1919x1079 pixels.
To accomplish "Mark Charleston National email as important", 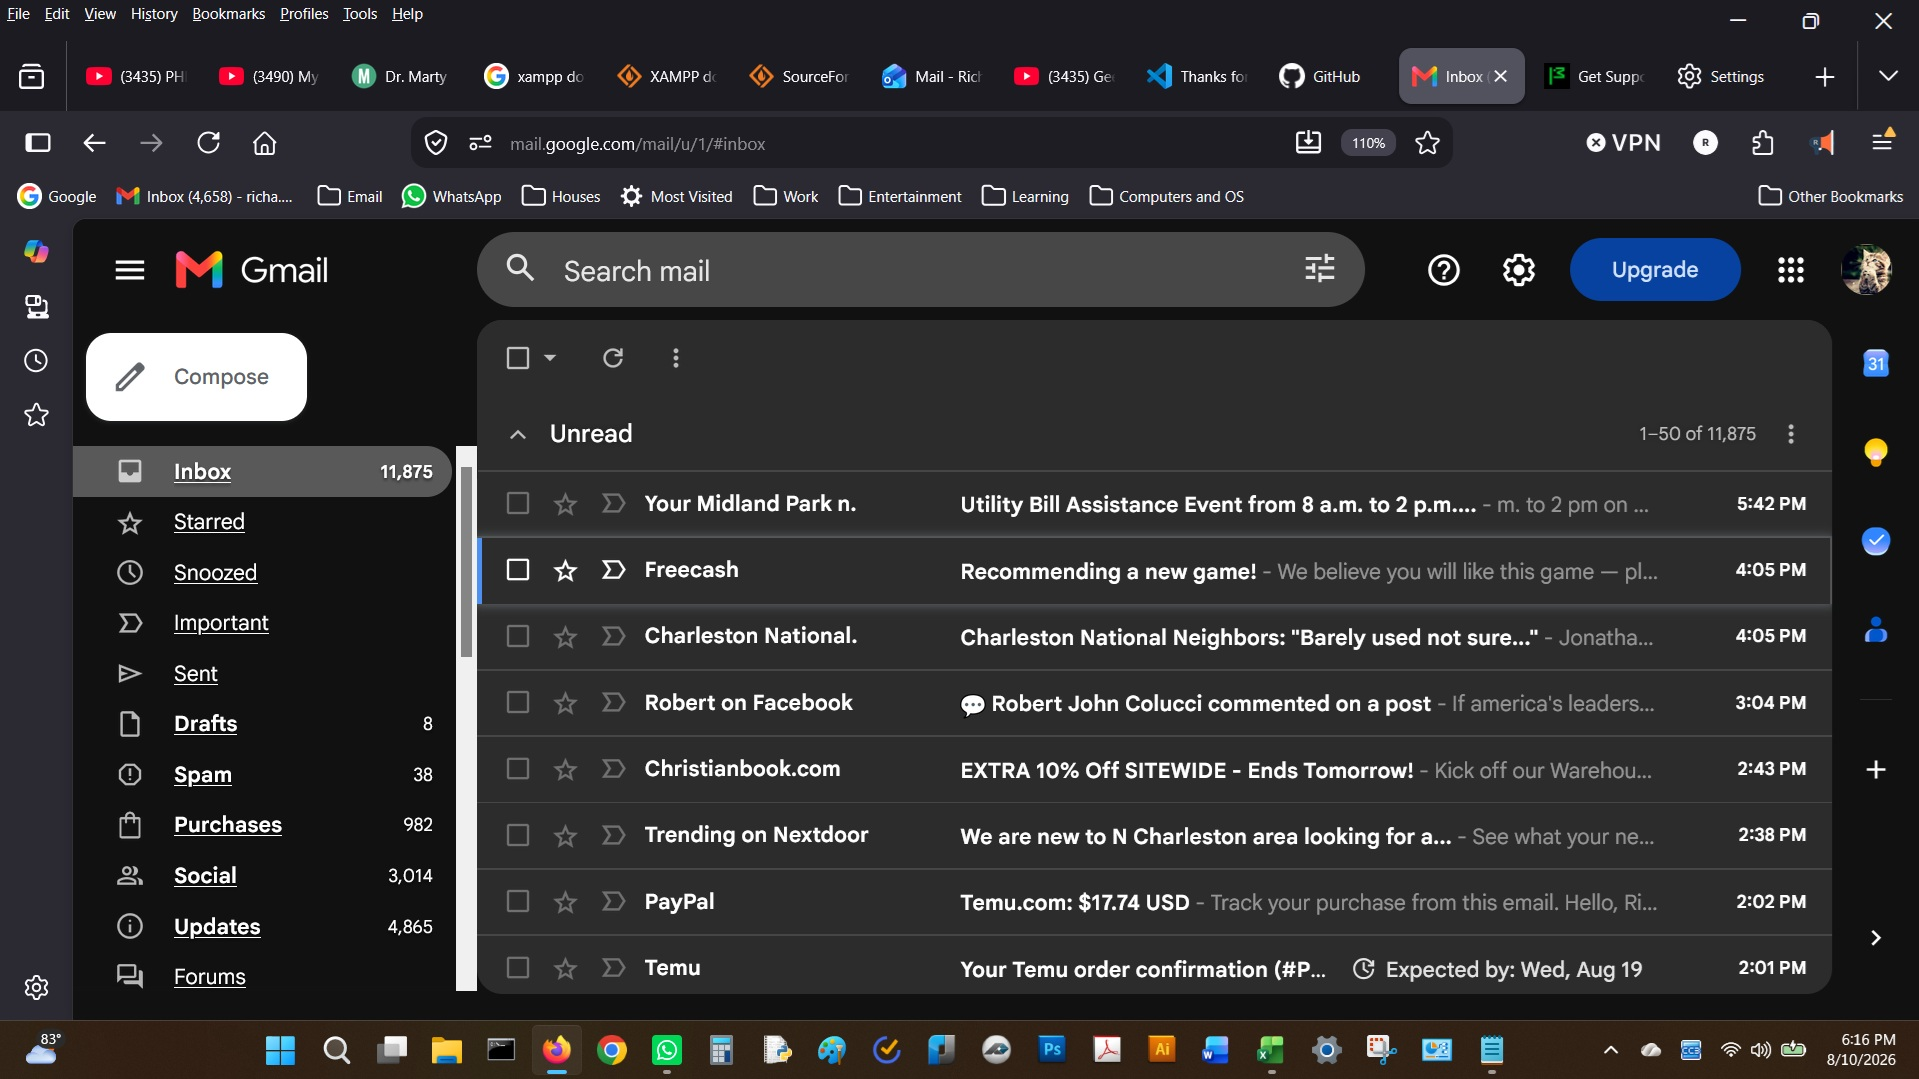I will pyautogui.click(x=613, y=636).
